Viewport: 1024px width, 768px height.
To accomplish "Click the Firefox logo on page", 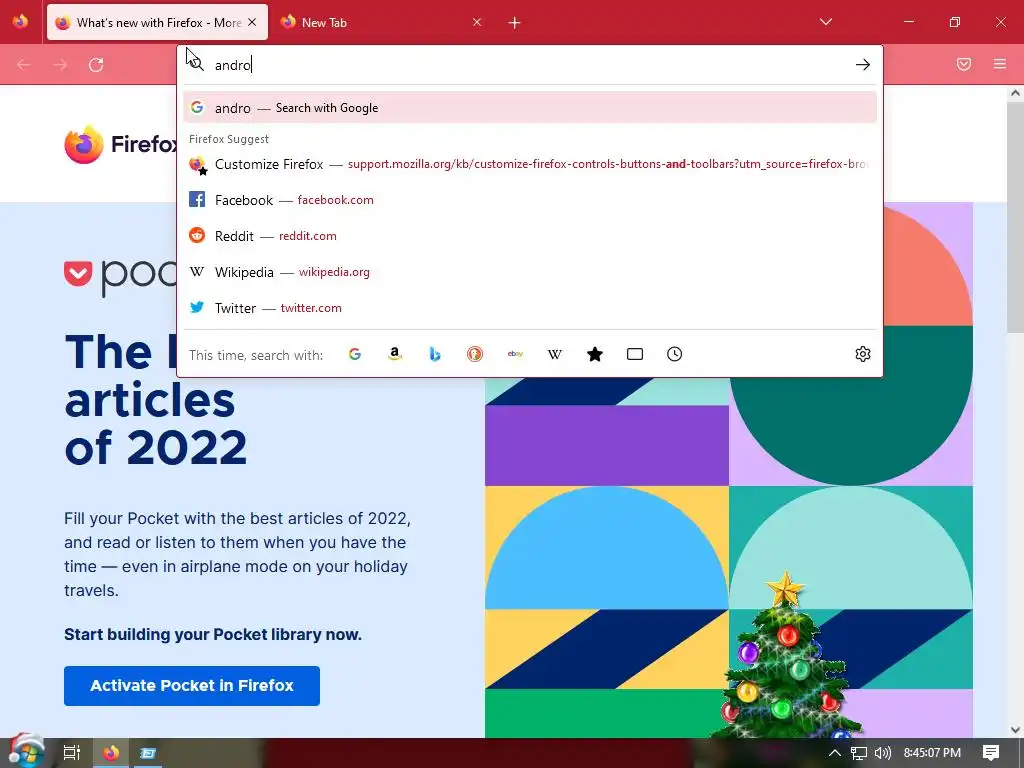I will [x=84, y=144].
